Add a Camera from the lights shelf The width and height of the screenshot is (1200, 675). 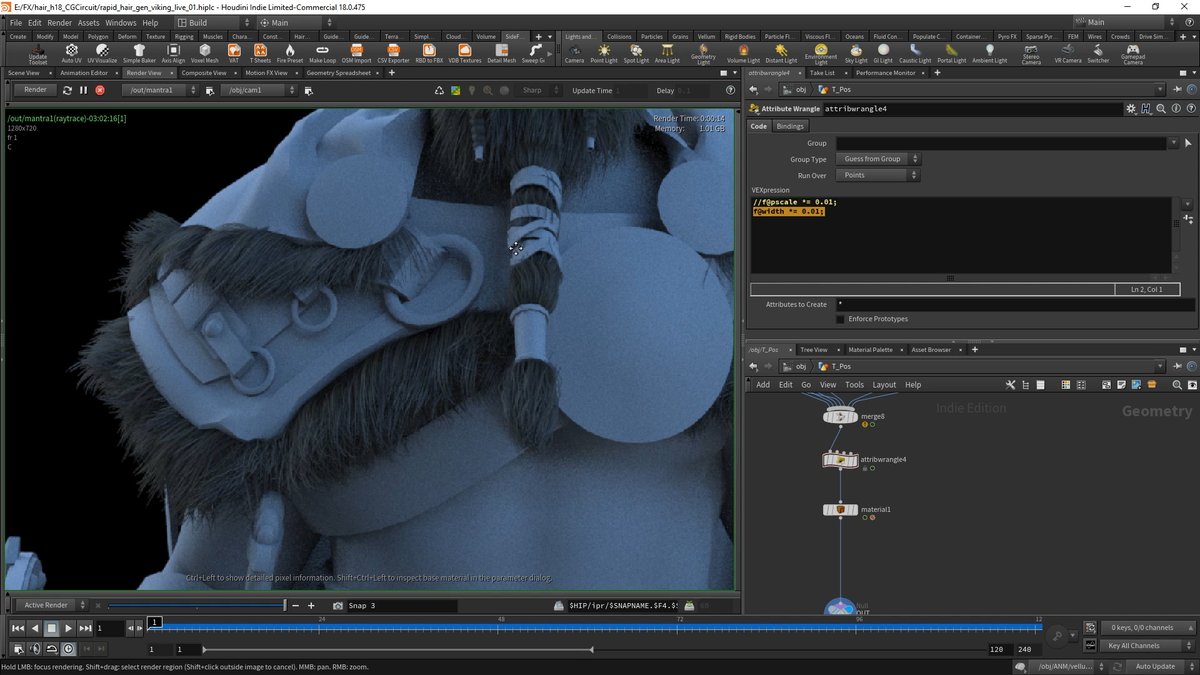click(574, 53)
